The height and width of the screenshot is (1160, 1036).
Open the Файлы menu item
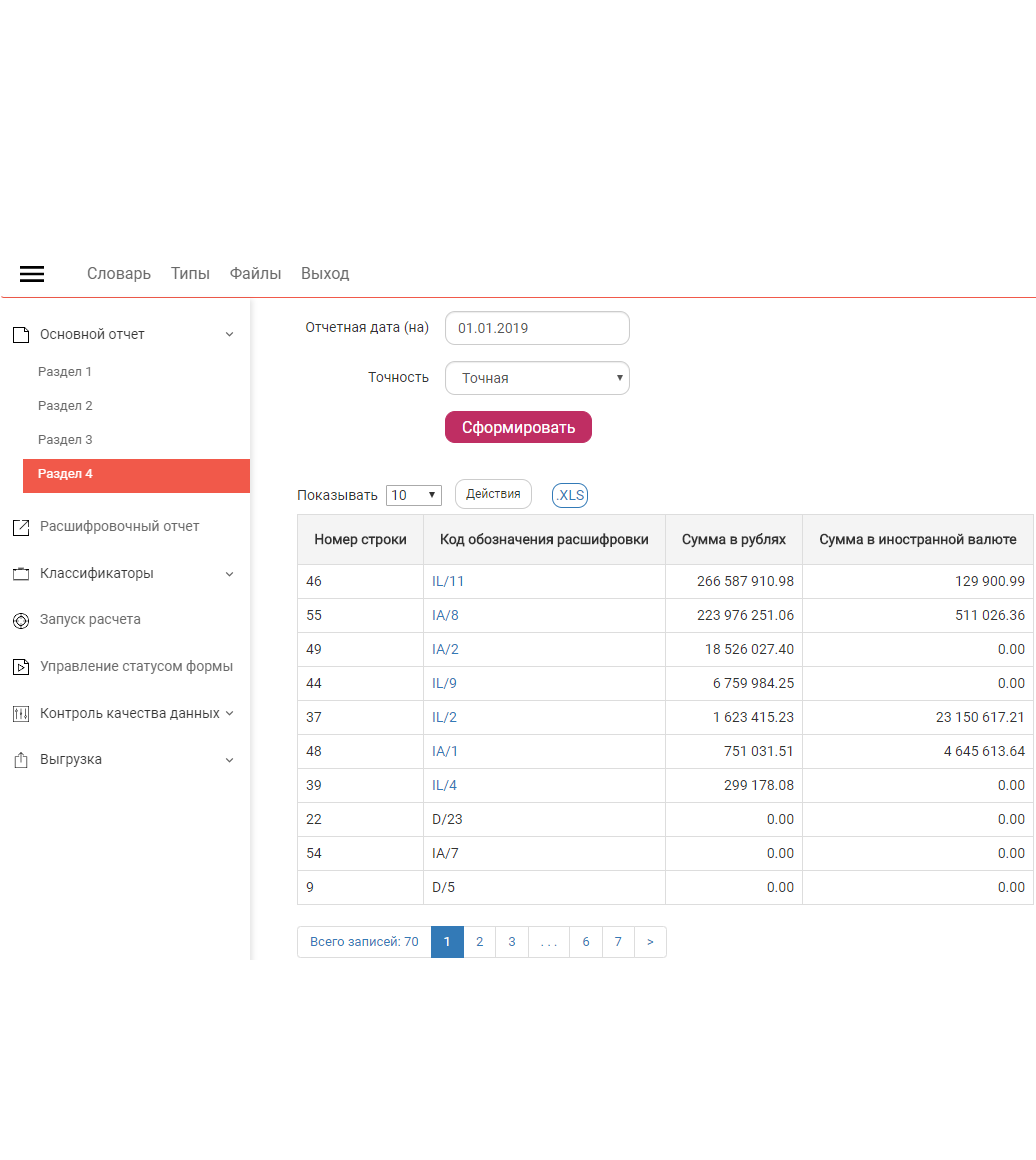pyautogui.click(x=255, y=274)
